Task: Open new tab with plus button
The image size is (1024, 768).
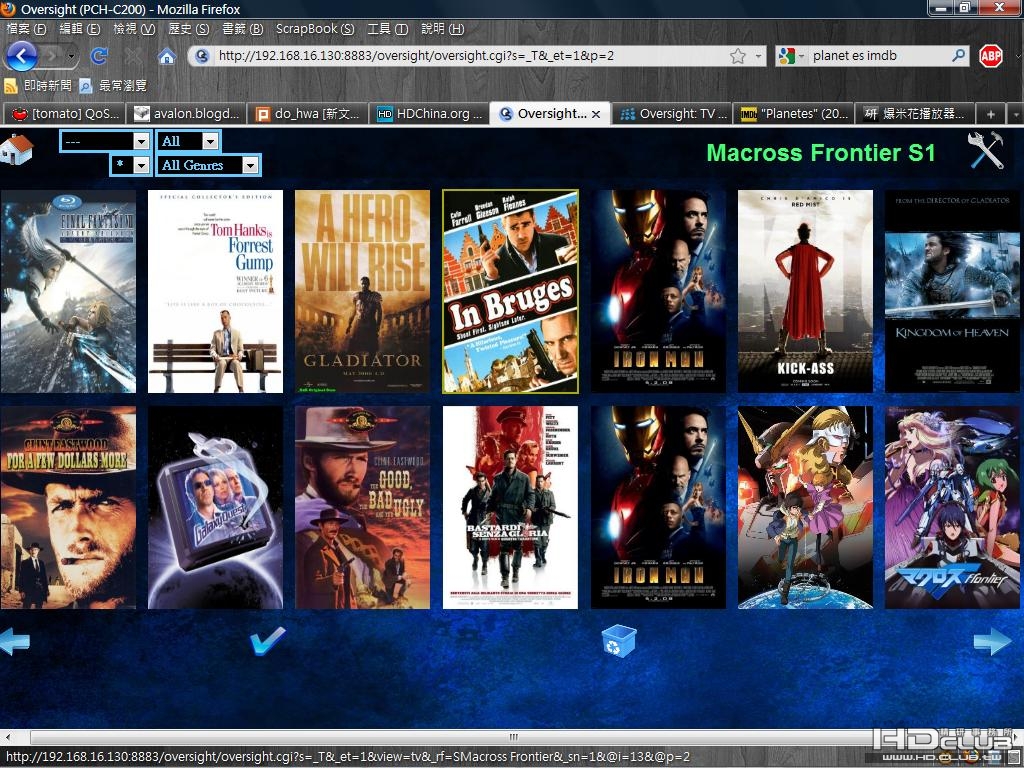Action: coord(991,114)
